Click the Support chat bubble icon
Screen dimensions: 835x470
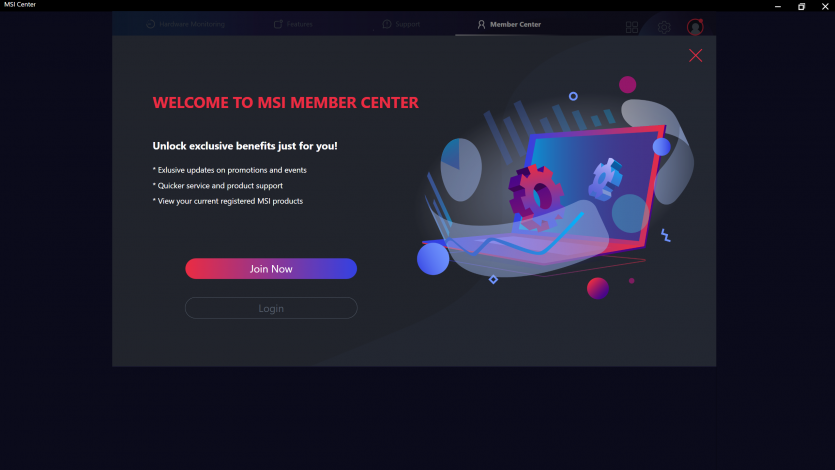(387, 24)
